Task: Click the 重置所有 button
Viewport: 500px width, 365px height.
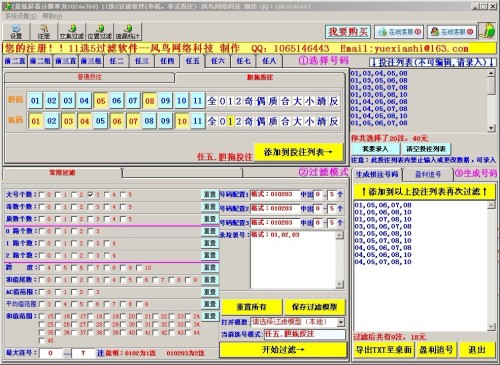Action: [x=251, y=307]
